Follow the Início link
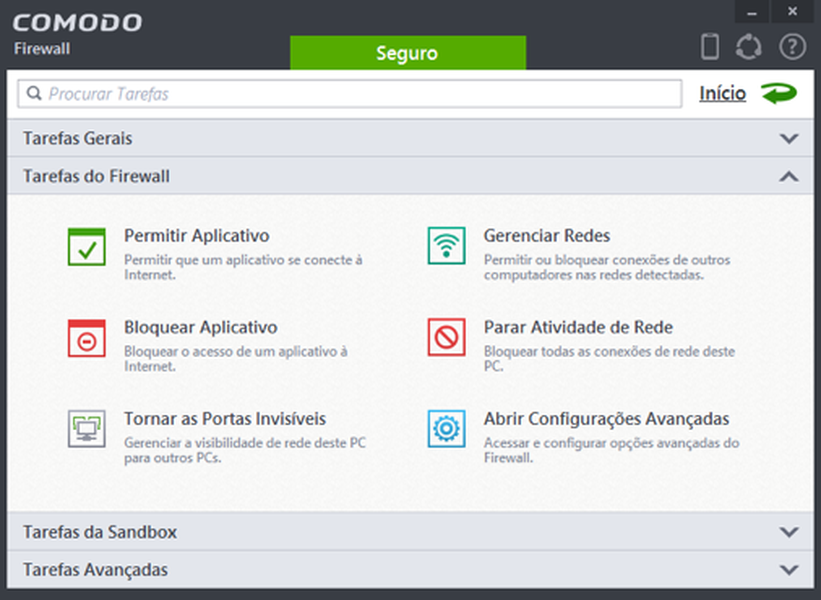Screen dimensions: 821x600 click(723, 93)
